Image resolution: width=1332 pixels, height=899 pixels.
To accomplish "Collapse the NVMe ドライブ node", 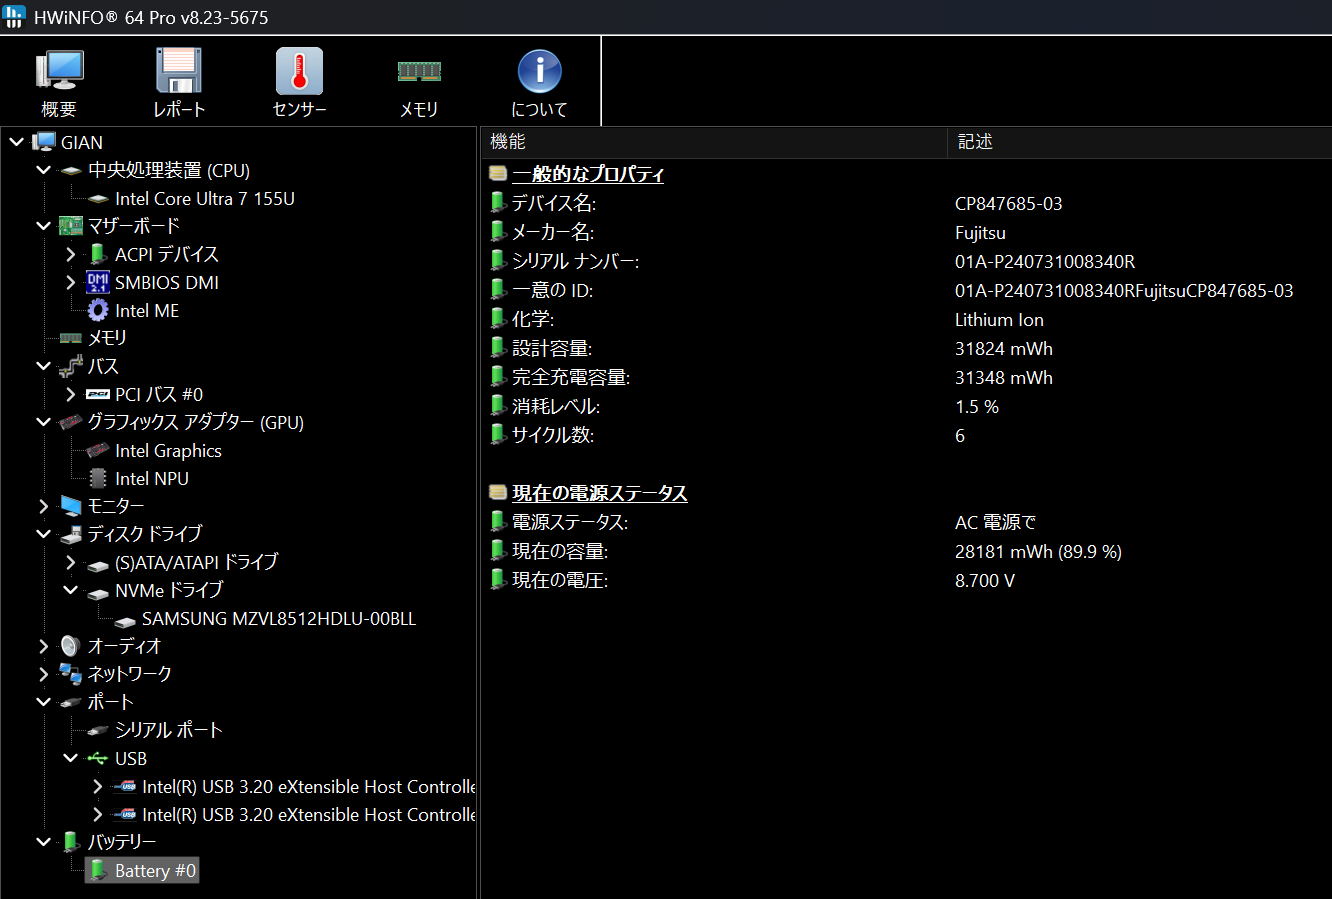I will pyautogui.click(x=71, y=590).
